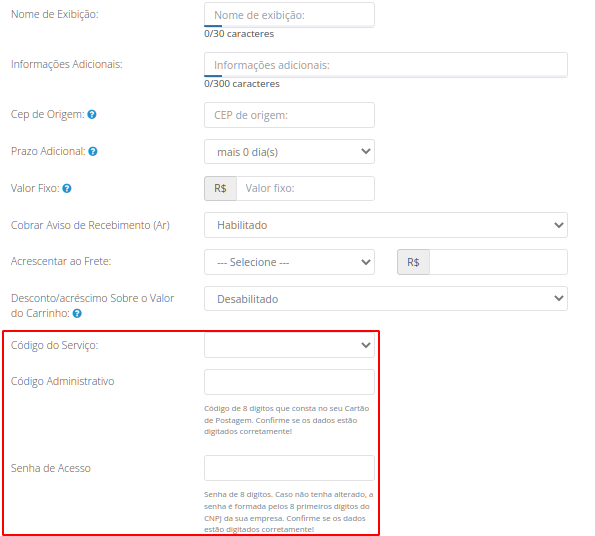
Task: Open the Código do Serviço dropdown
Action: [289, 345]
